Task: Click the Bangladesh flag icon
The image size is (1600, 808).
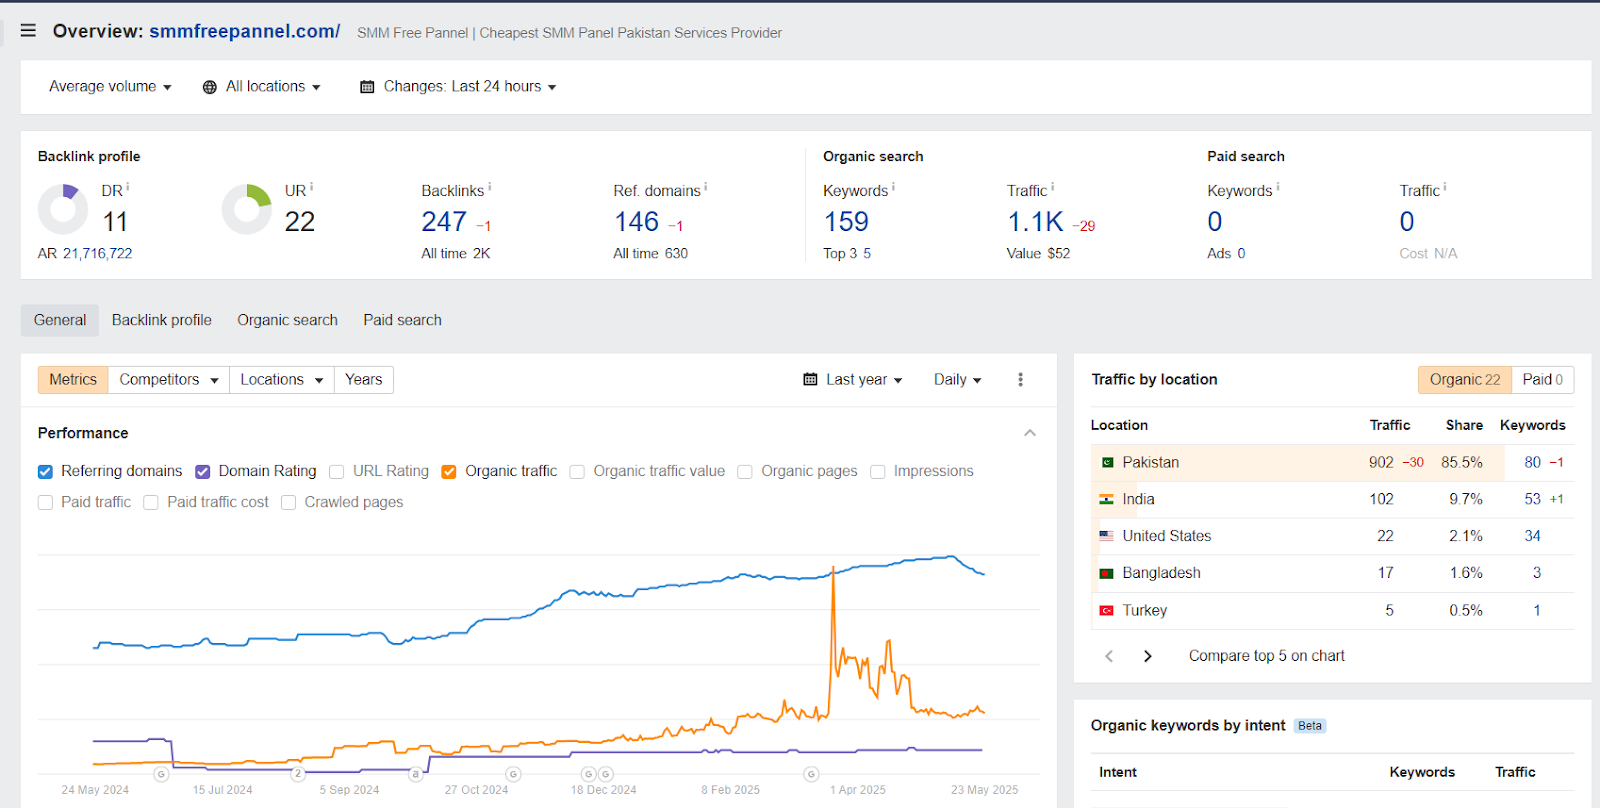Action: click(1107, 573)
